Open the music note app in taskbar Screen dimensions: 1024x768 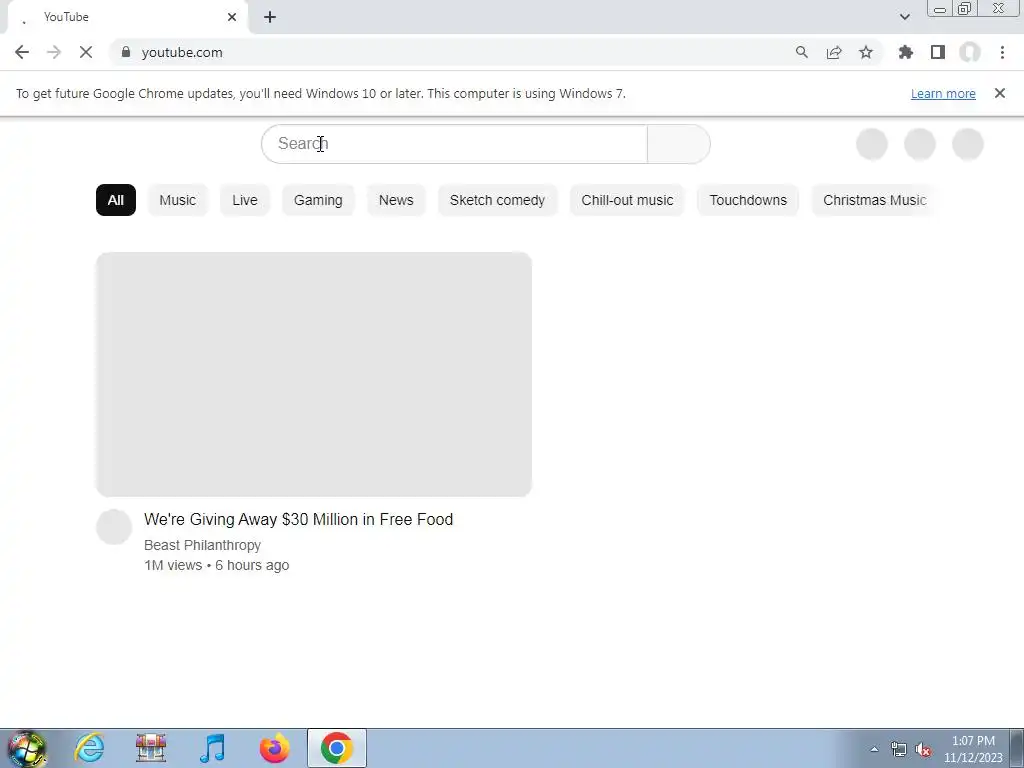pos(212,748)
